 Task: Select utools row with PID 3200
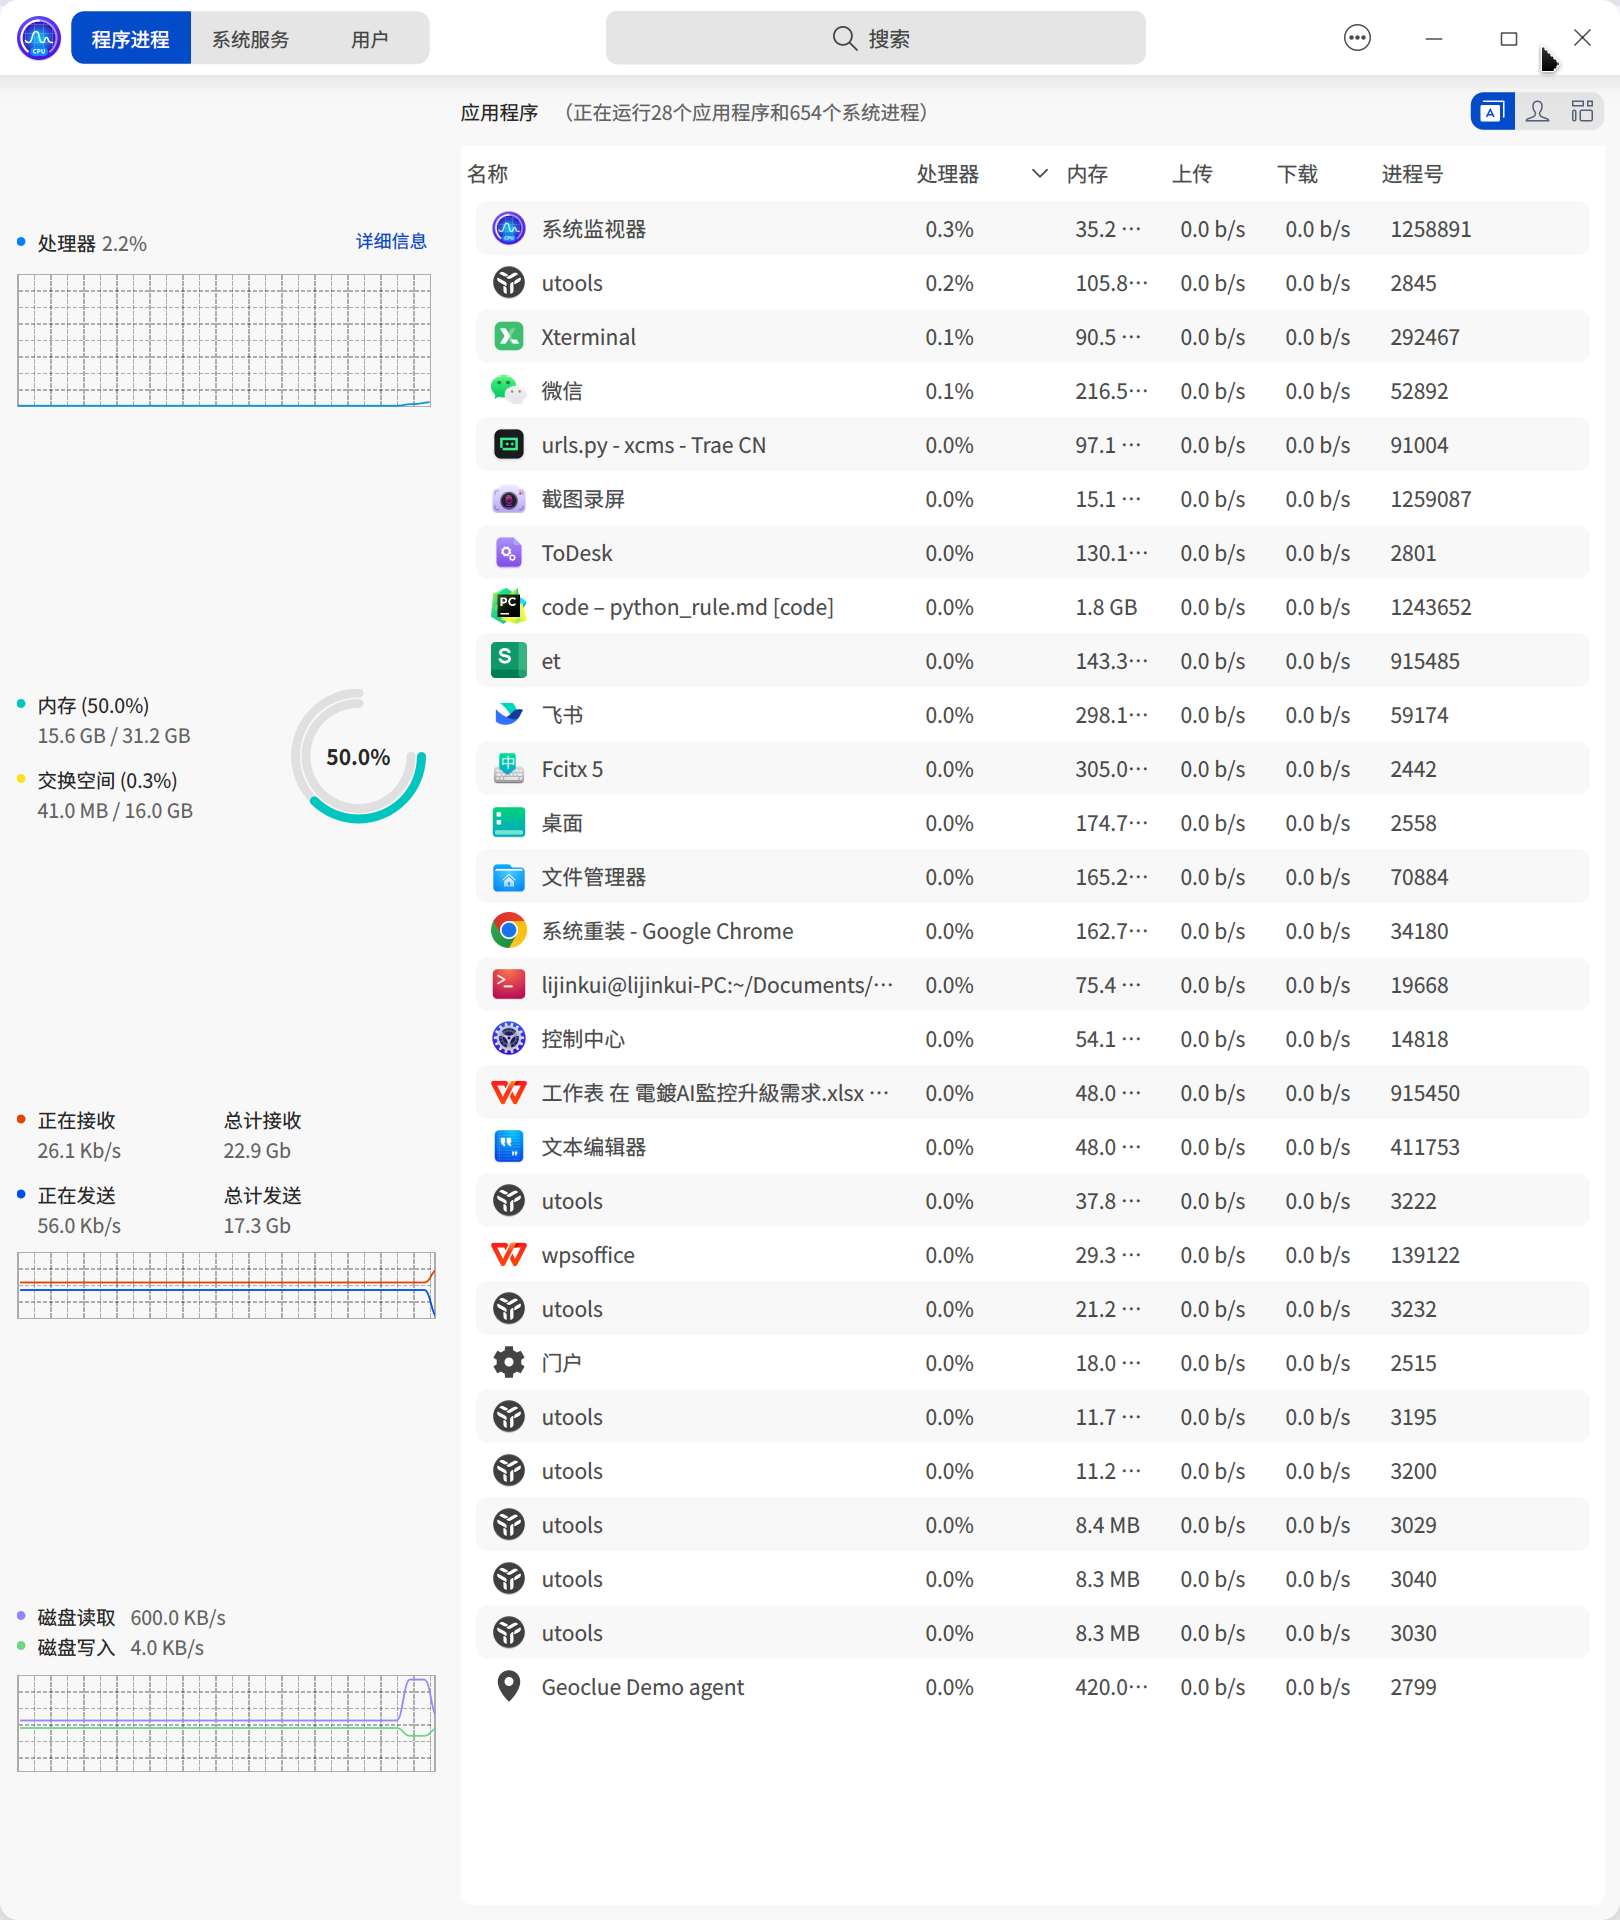click(1032, 1471)
